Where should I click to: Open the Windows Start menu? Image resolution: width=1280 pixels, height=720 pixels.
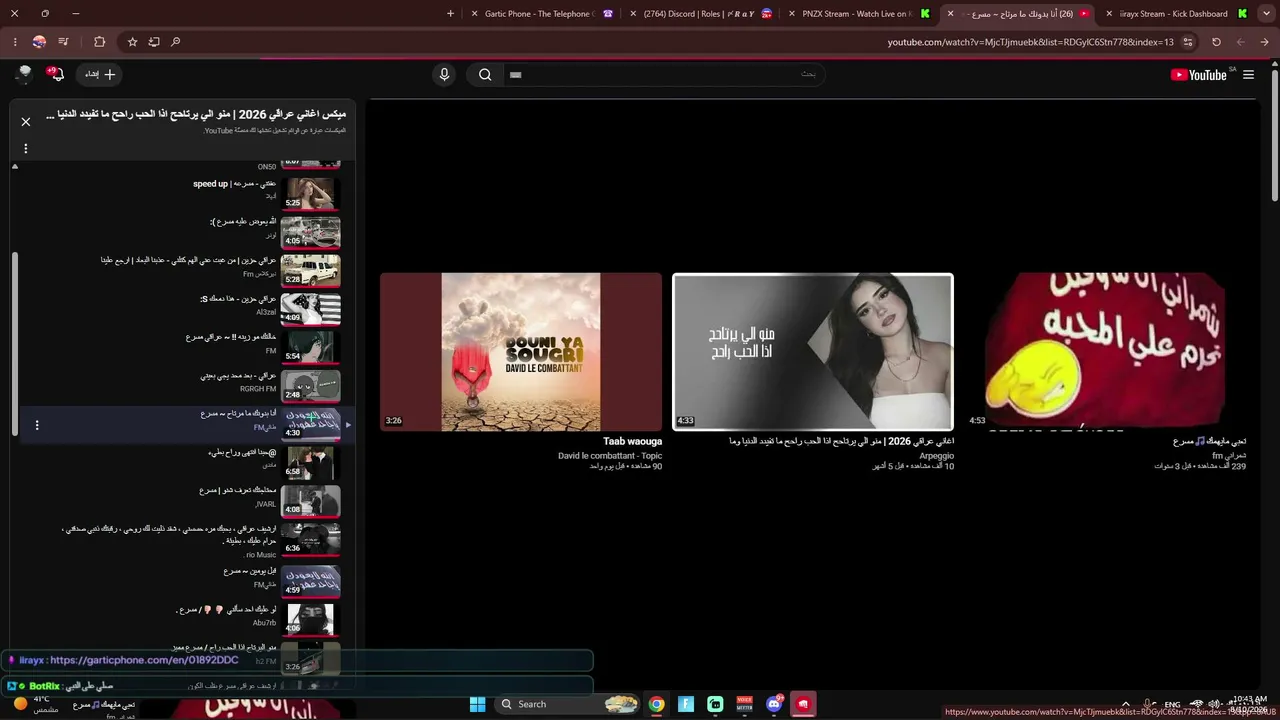click(478, 704)
